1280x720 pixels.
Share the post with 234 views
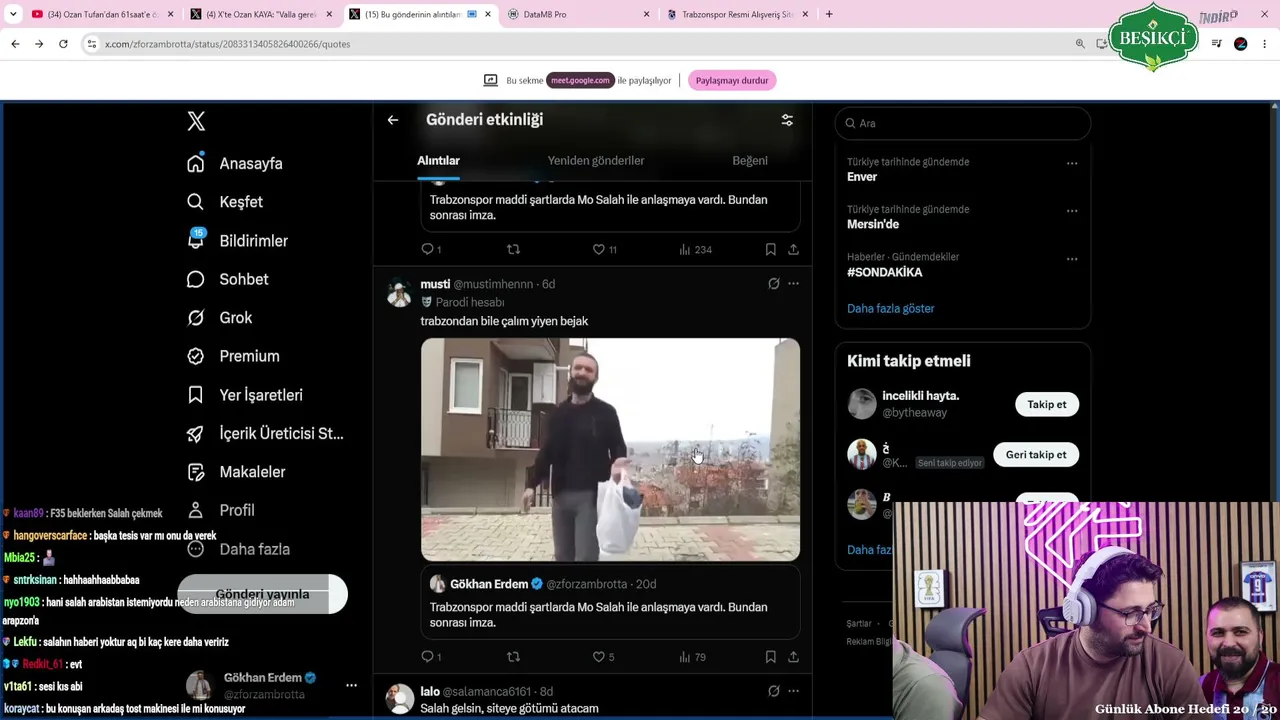click(x=793, y=249)
